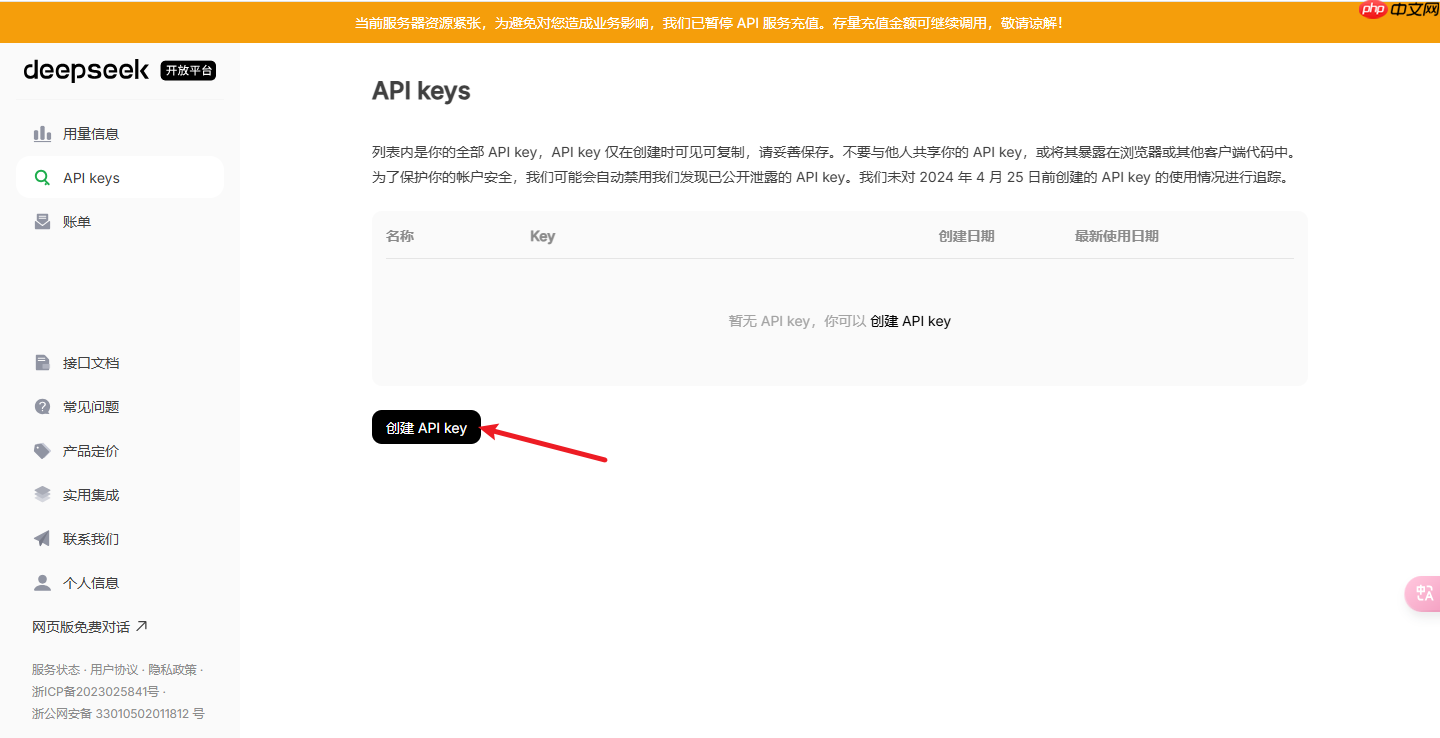
Task: Open the 创建 API key link in empty table
Action: (911, 320)
